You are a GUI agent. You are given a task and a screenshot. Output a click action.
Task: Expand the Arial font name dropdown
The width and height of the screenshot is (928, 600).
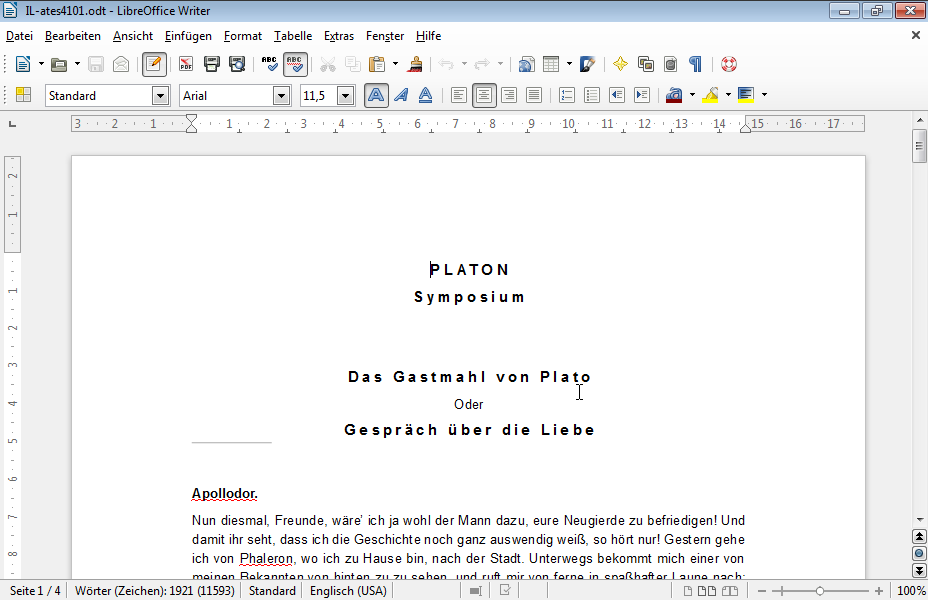[x=282, y=95]
